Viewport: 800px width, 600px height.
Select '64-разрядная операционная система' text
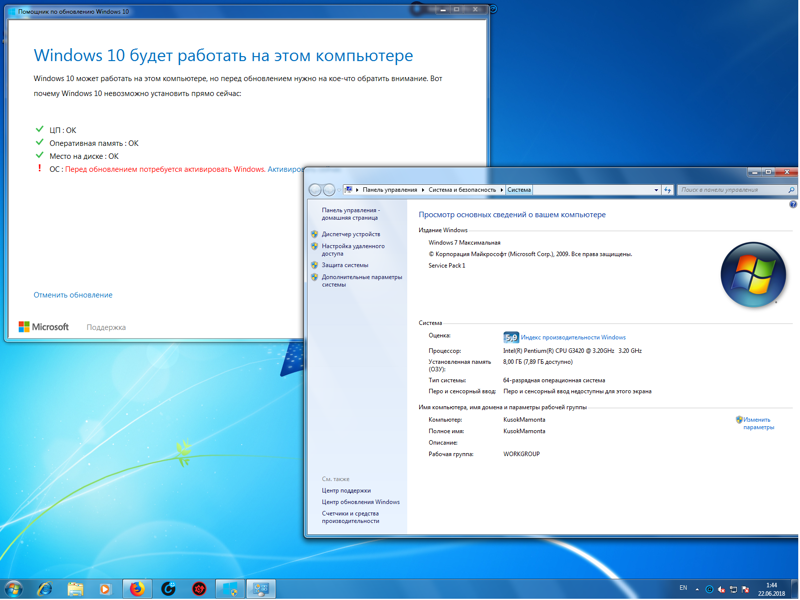point(554,381)
